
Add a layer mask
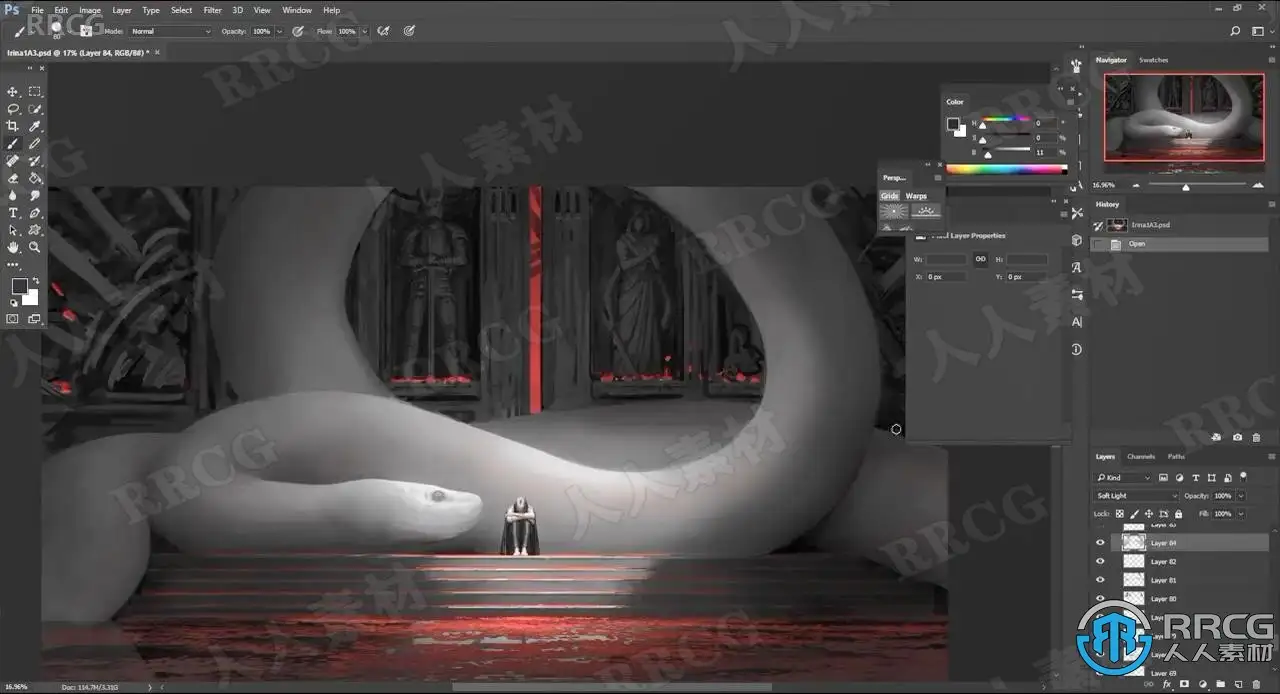pyautogui.click(x=1185, y=686)
